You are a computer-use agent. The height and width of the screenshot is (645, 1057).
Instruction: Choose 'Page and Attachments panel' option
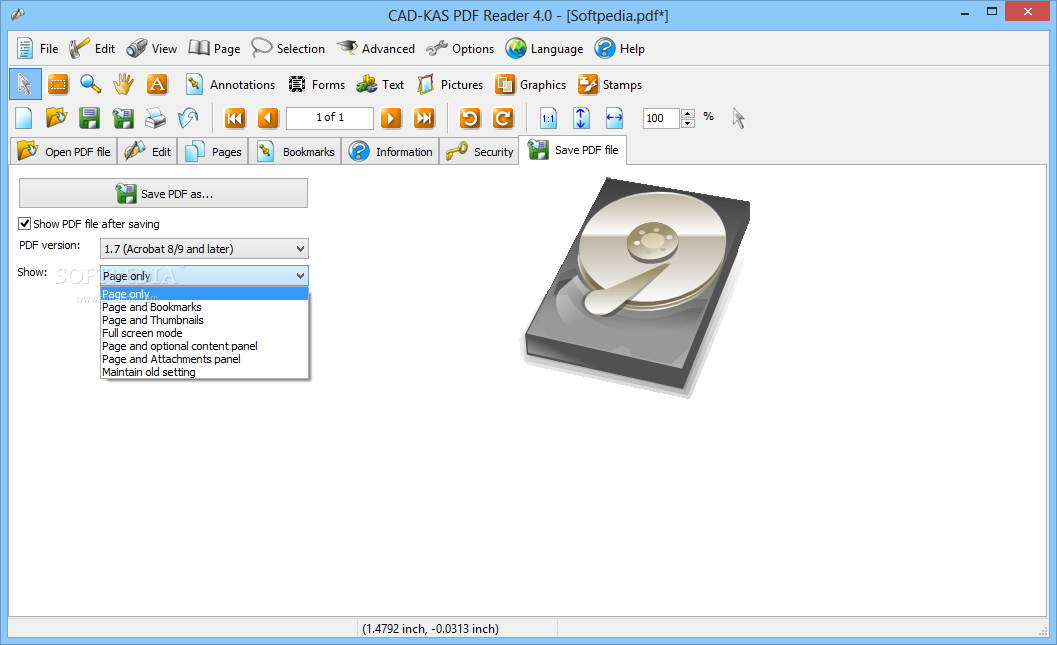(x=204, y=359)
